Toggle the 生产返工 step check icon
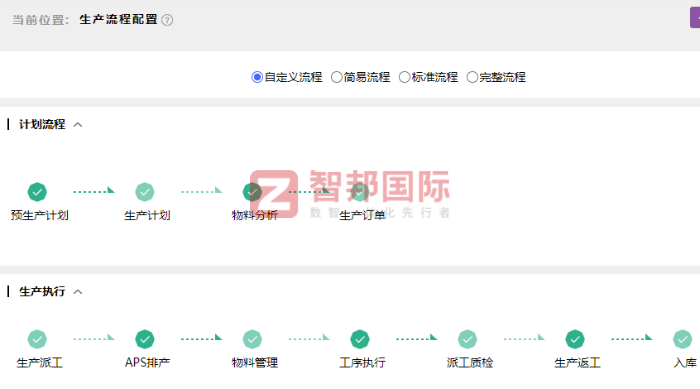This screenshot has height=389, width=700. (x=575, y=339)
